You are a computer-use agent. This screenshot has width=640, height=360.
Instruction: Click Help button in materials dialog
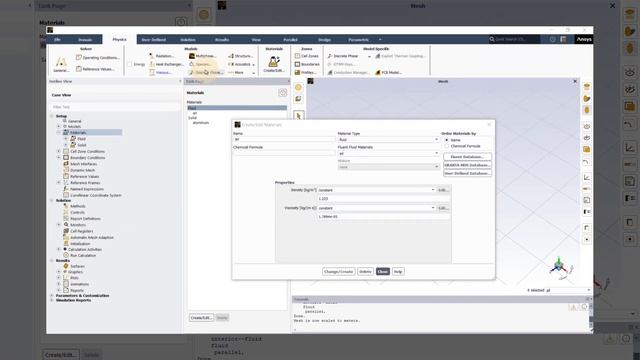pos(398,271)
